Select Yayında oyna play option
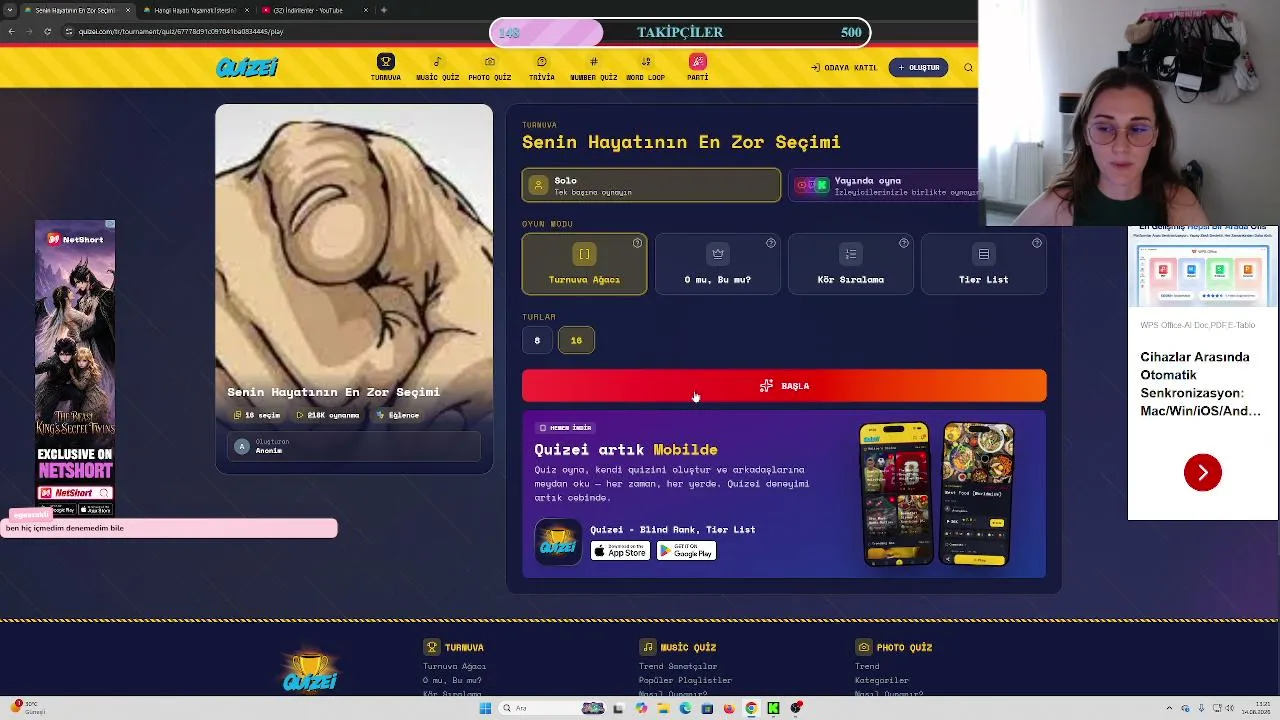 click(x=884, y=186)
